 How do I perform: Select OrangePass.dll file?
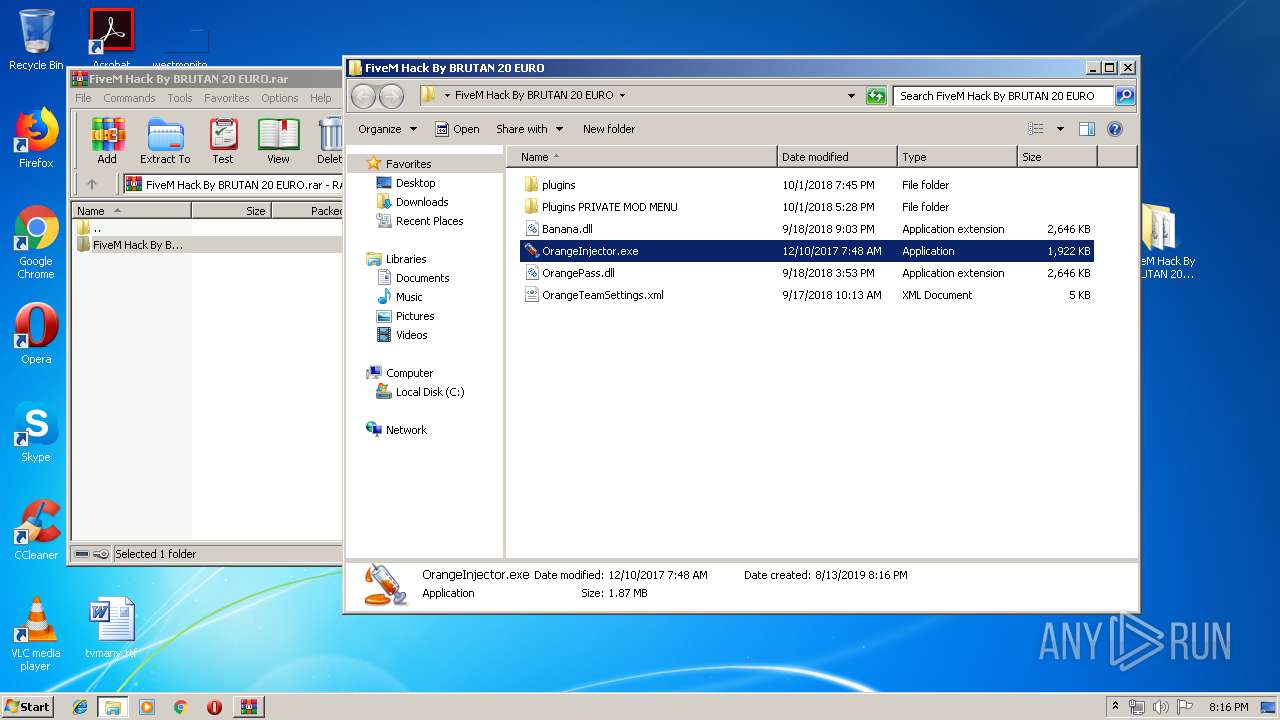click(x=578, y=273)
